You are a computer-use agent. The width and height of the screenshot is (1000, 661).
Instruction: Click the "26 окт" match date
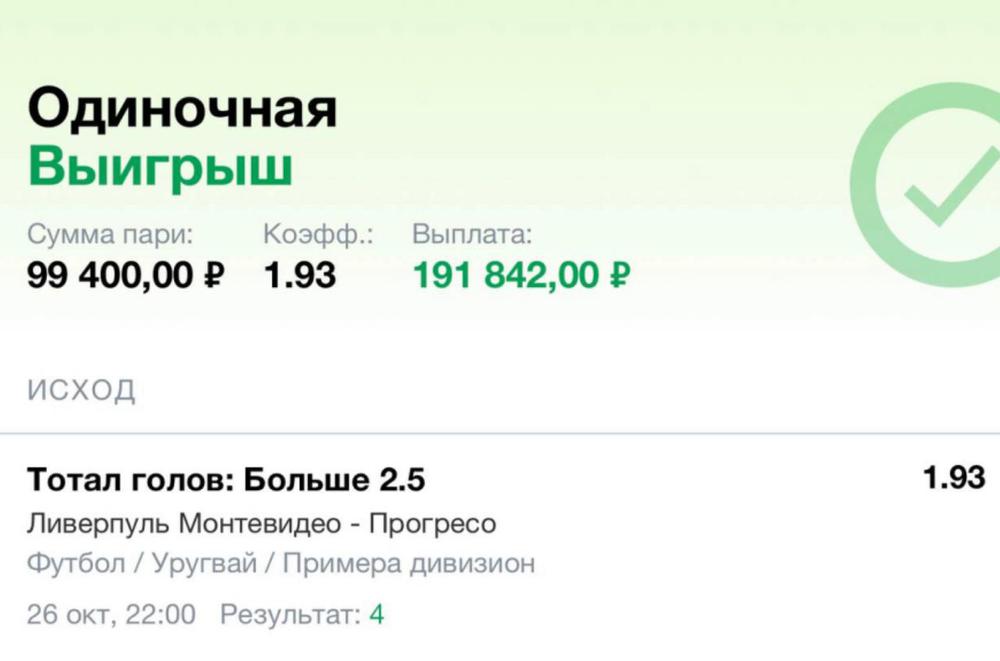[x=68, y=614]
